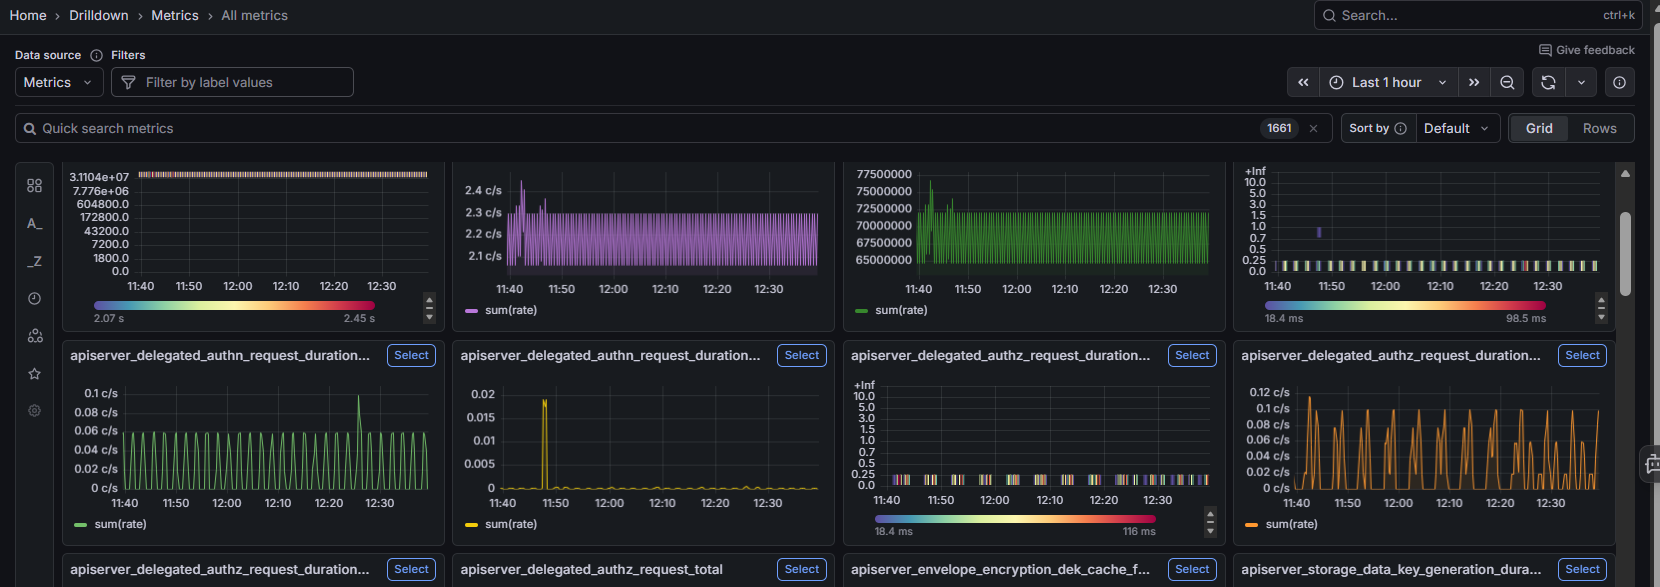This screenshot has width=1660, height=587.
Task: Shift time range backward with double-left arrows
Action: (1303, 83)
